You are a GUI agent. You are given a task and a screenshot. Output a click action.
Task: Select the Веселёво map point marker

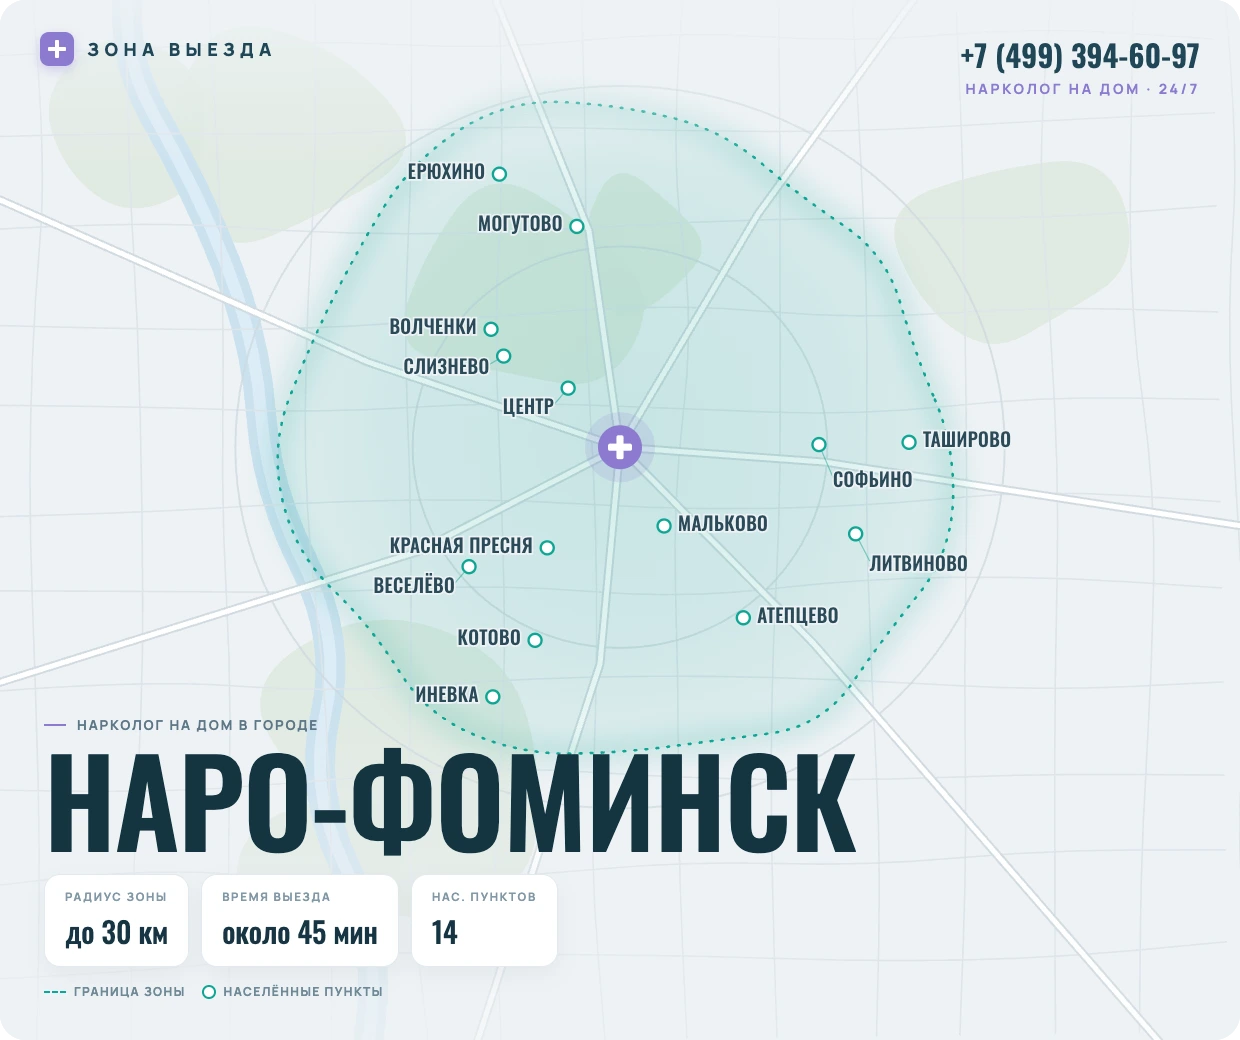469,567
